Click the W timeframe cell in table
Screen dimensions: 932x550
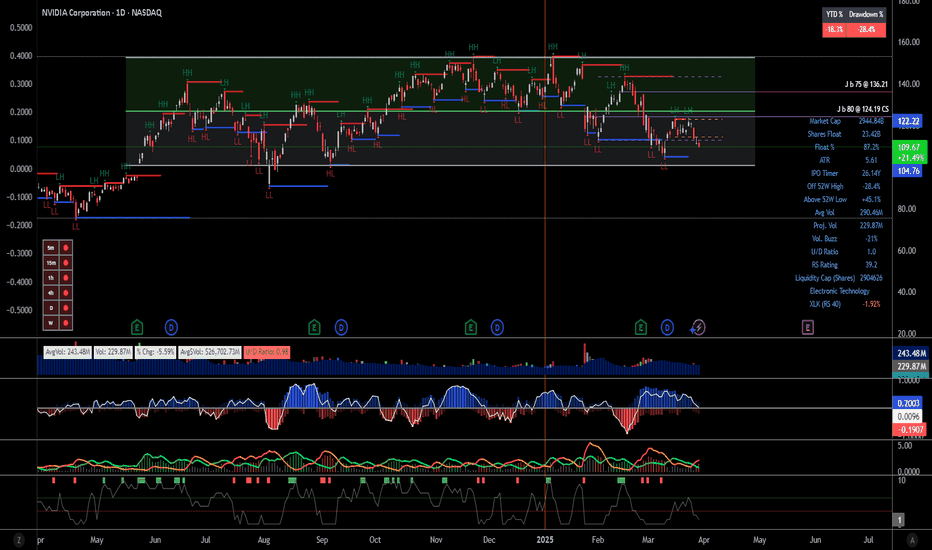(x=51, y=323)
